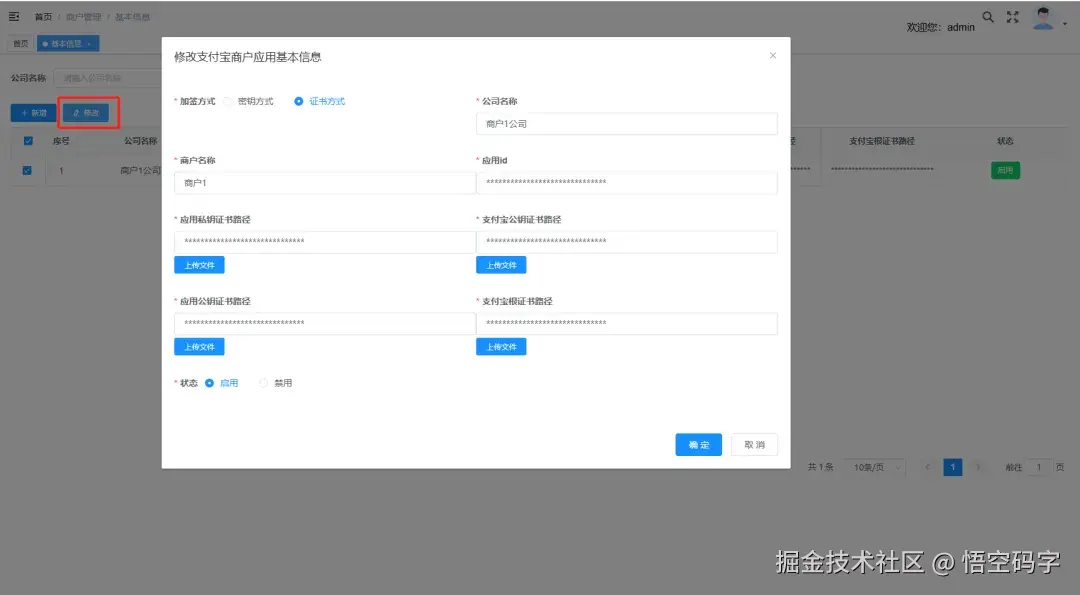Image resolution: width=1080 pixels, height=595 pixels.
Task: Switch to the 首页 tab
Action: (x=19, y=43)
